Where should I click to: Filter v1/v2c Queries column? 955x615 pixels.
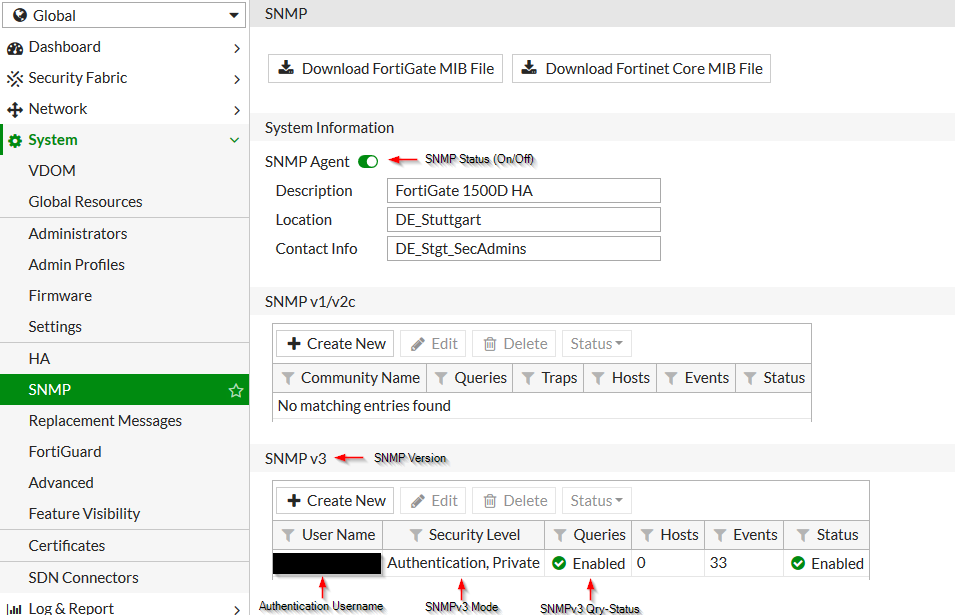(x=441, y=379)
